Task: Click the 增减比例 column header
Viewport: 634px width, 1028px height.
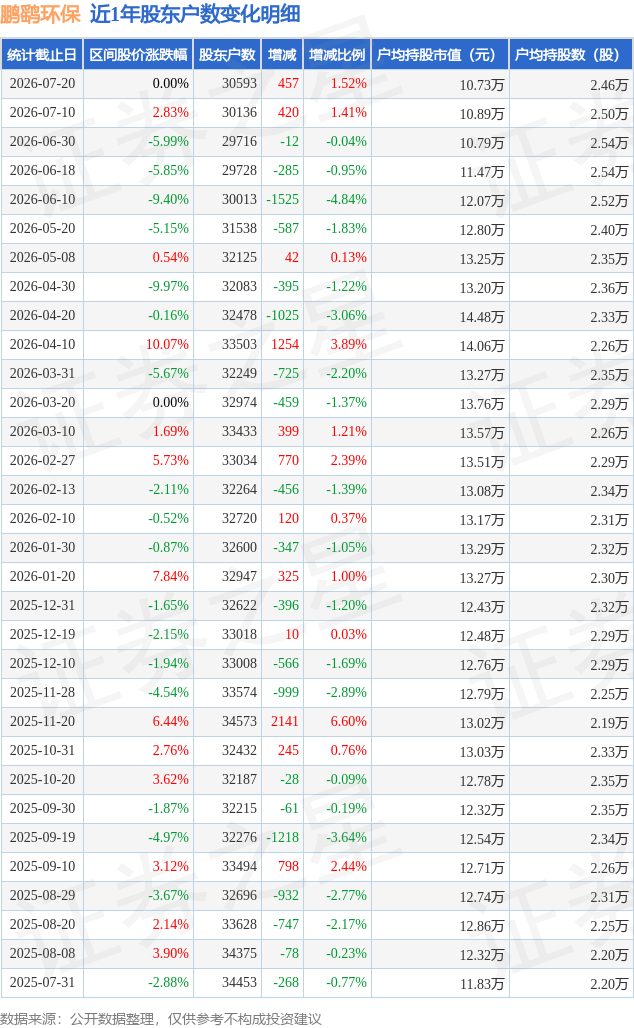Action: [x=337, y=55]
